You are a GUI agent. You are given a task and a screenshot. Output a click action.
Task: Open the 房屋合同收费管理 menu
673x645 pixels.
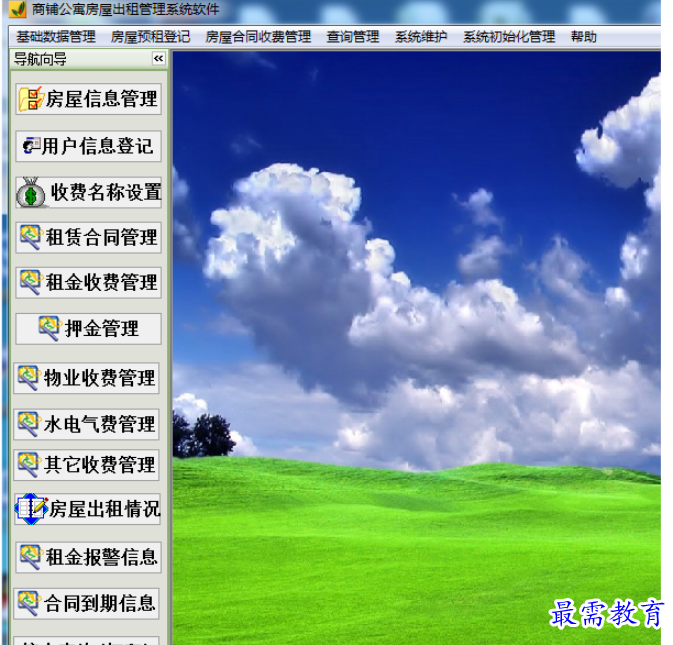click(x=258, y=37)
